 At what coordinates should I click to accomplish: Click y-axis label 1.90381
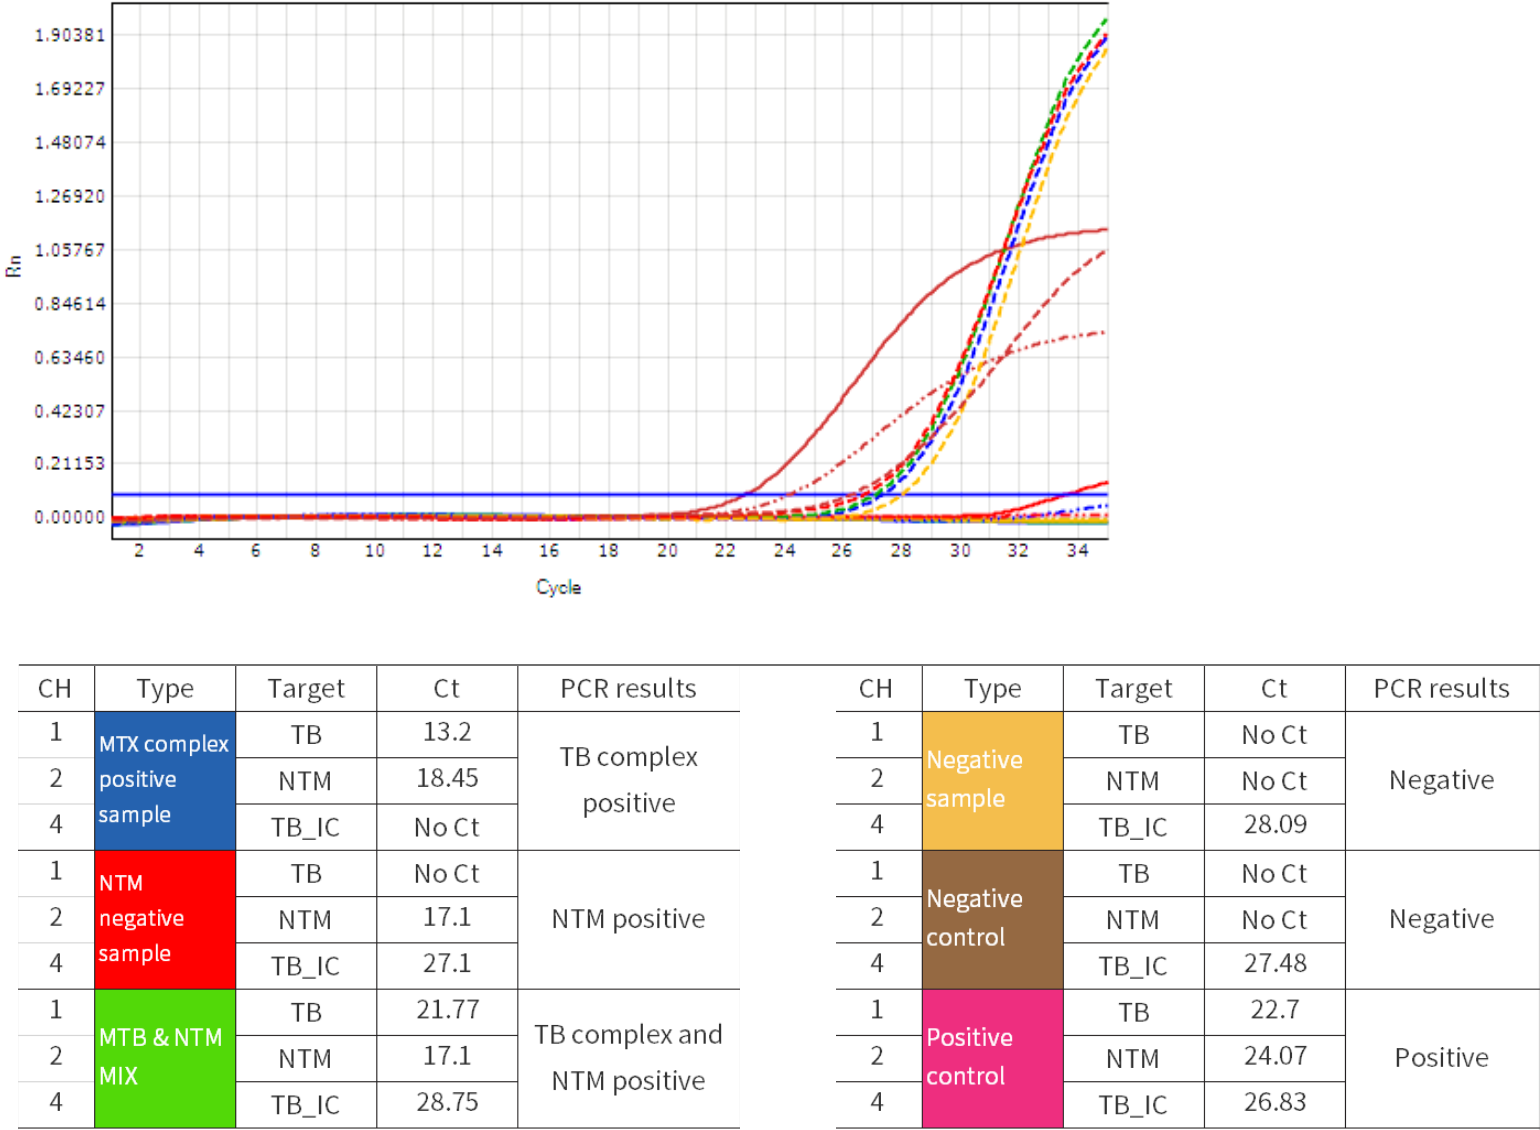pyautogui.click(x=69, y=35)
